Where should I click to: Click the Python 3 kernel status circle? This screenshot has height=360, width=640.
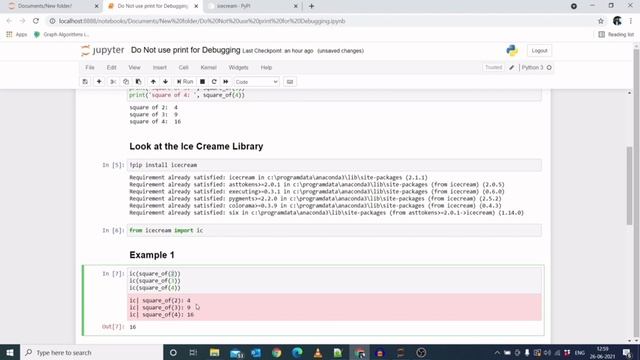549,68
